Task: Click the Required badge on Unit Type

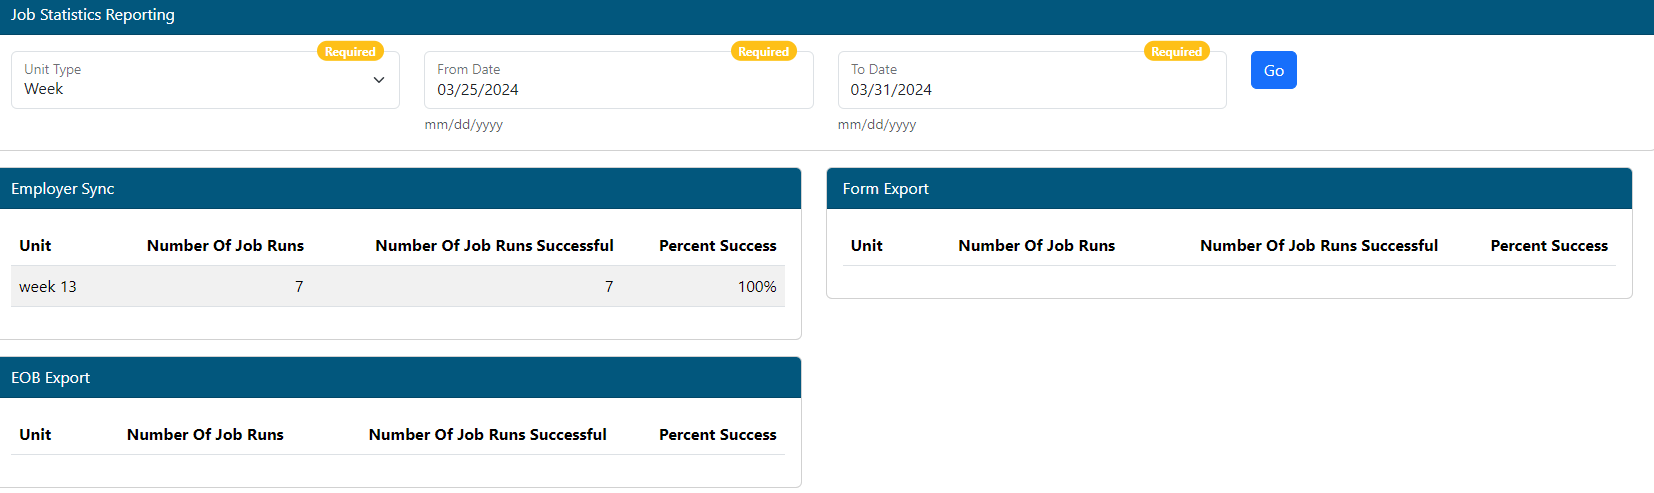Action: (x=350, y=52)
